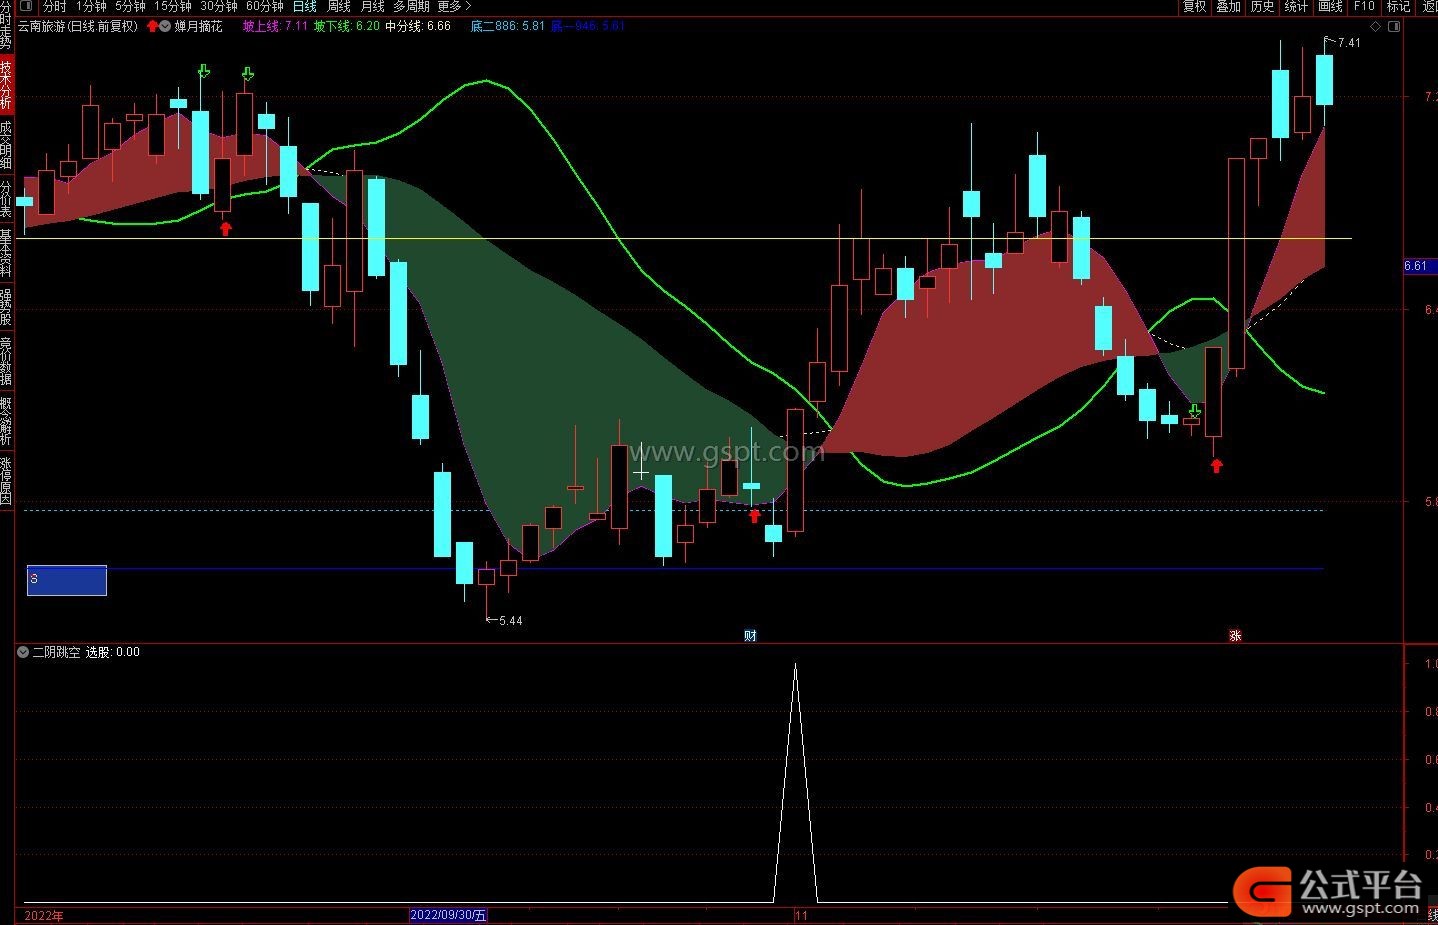This screenshot has height=925, width=1438.
Task: Click the 财 marker on the time axis
Action: 750,635
